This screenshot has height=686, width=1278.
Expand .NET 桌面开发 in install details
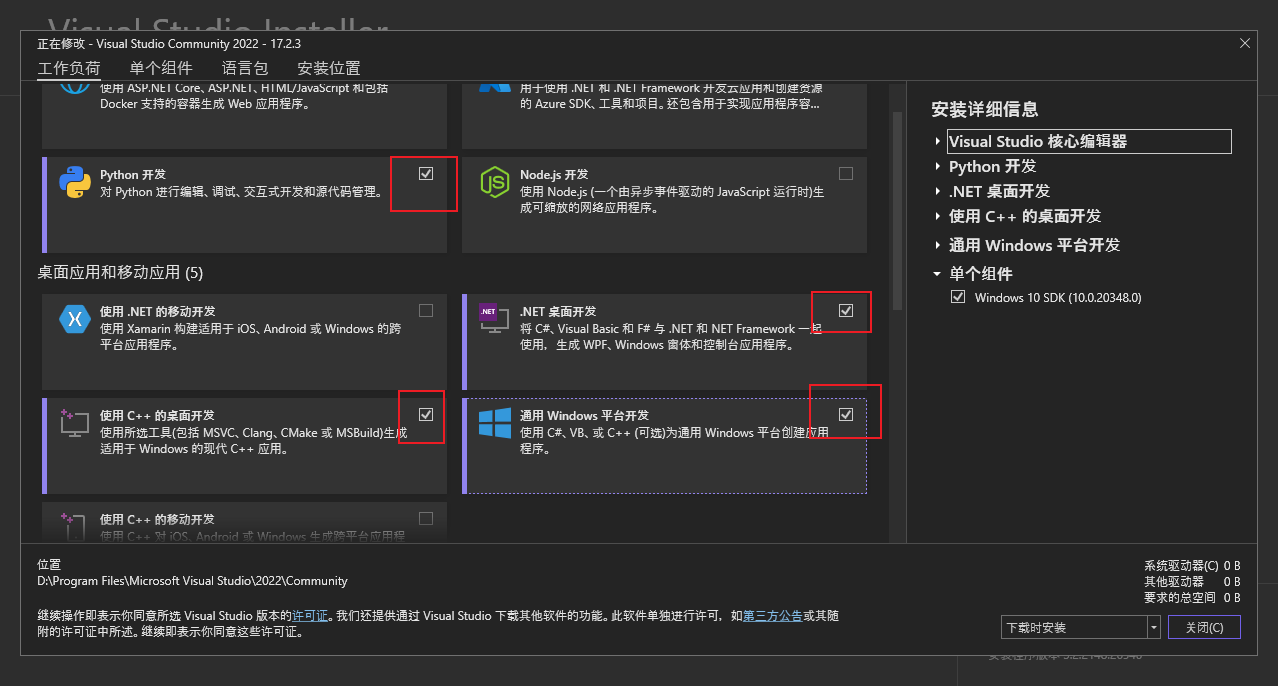(938, 191)
